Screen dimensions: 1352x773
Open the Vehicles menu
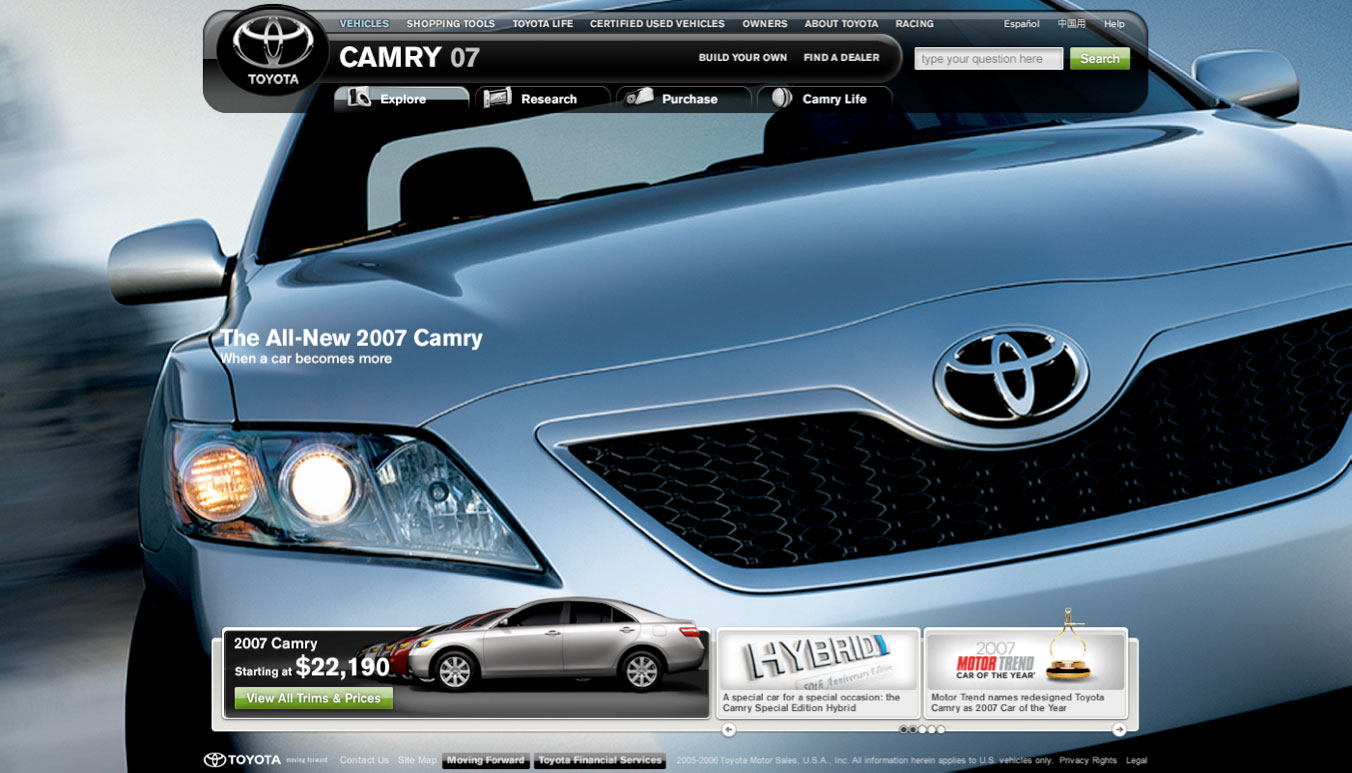tap(364, 24)
